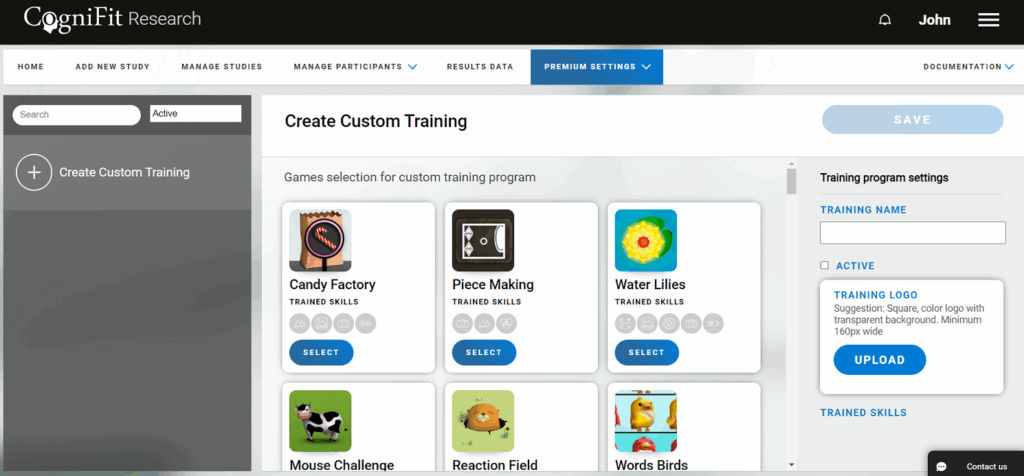Click the Training Name input field
1024x476 pixels.
tap(912, 233)
